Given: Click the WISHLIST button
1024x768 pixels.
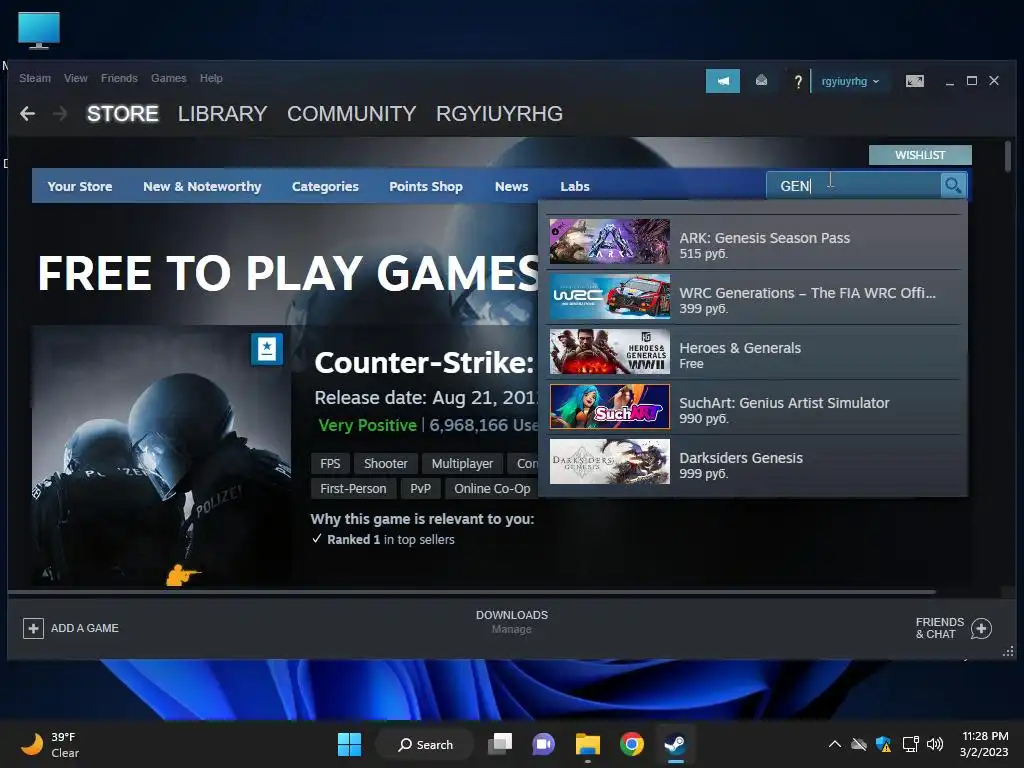Looking at the screenshot, I should 920,155.
